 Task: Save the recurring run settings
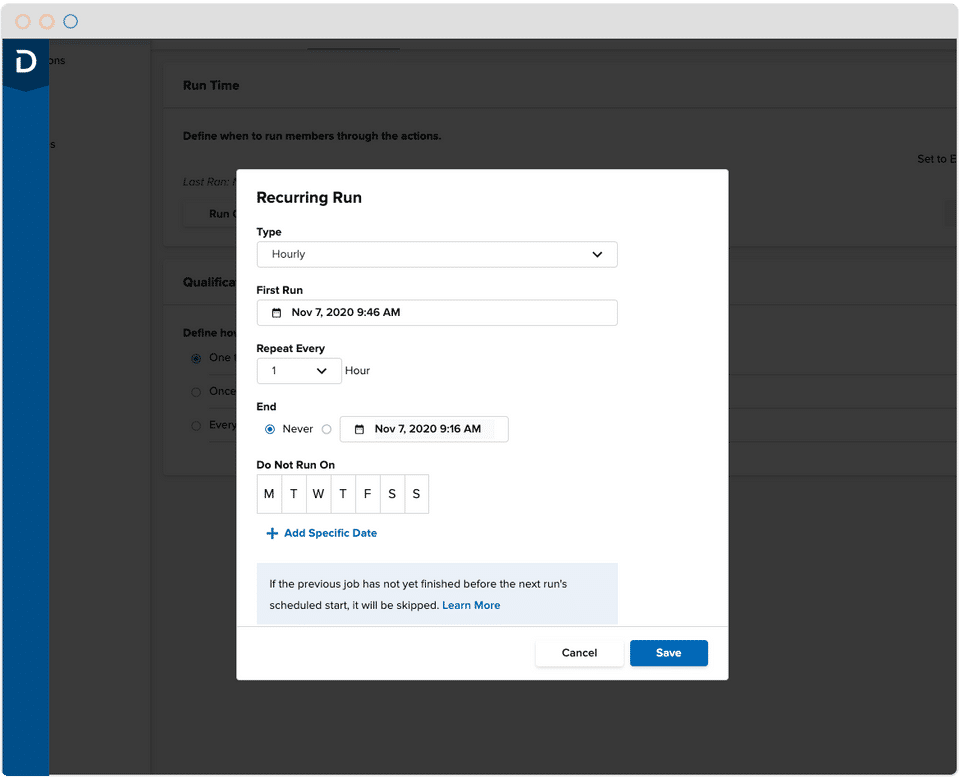pos(669,653)
